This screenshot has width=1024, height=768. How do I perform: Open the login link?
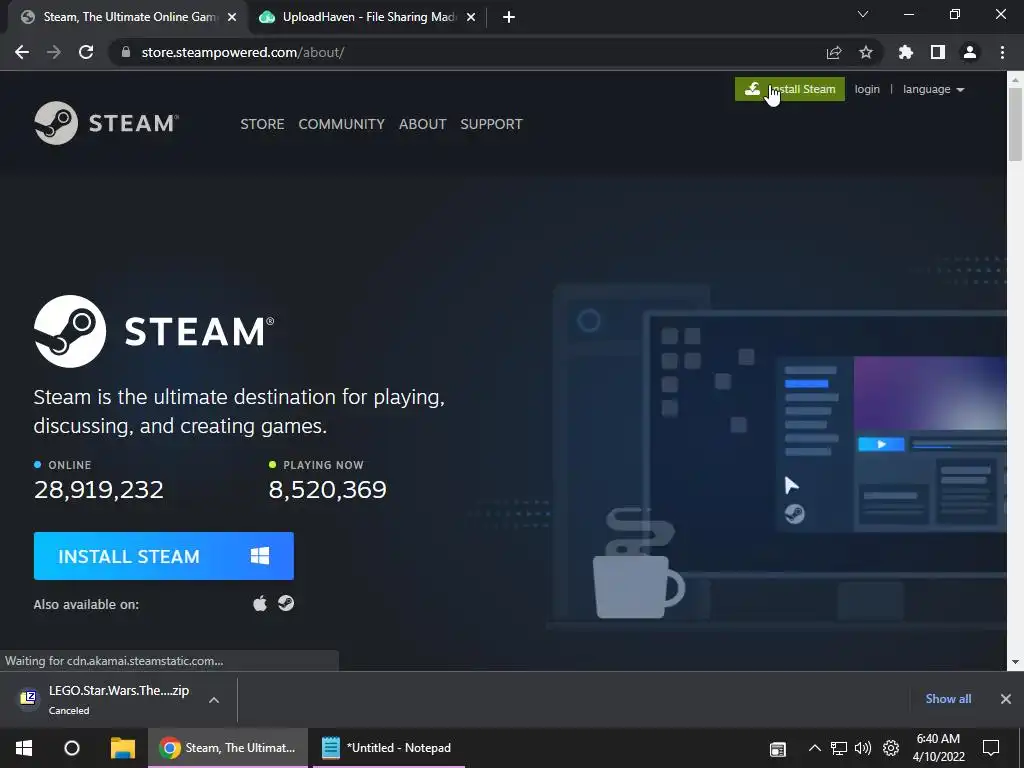click(867, 89)
